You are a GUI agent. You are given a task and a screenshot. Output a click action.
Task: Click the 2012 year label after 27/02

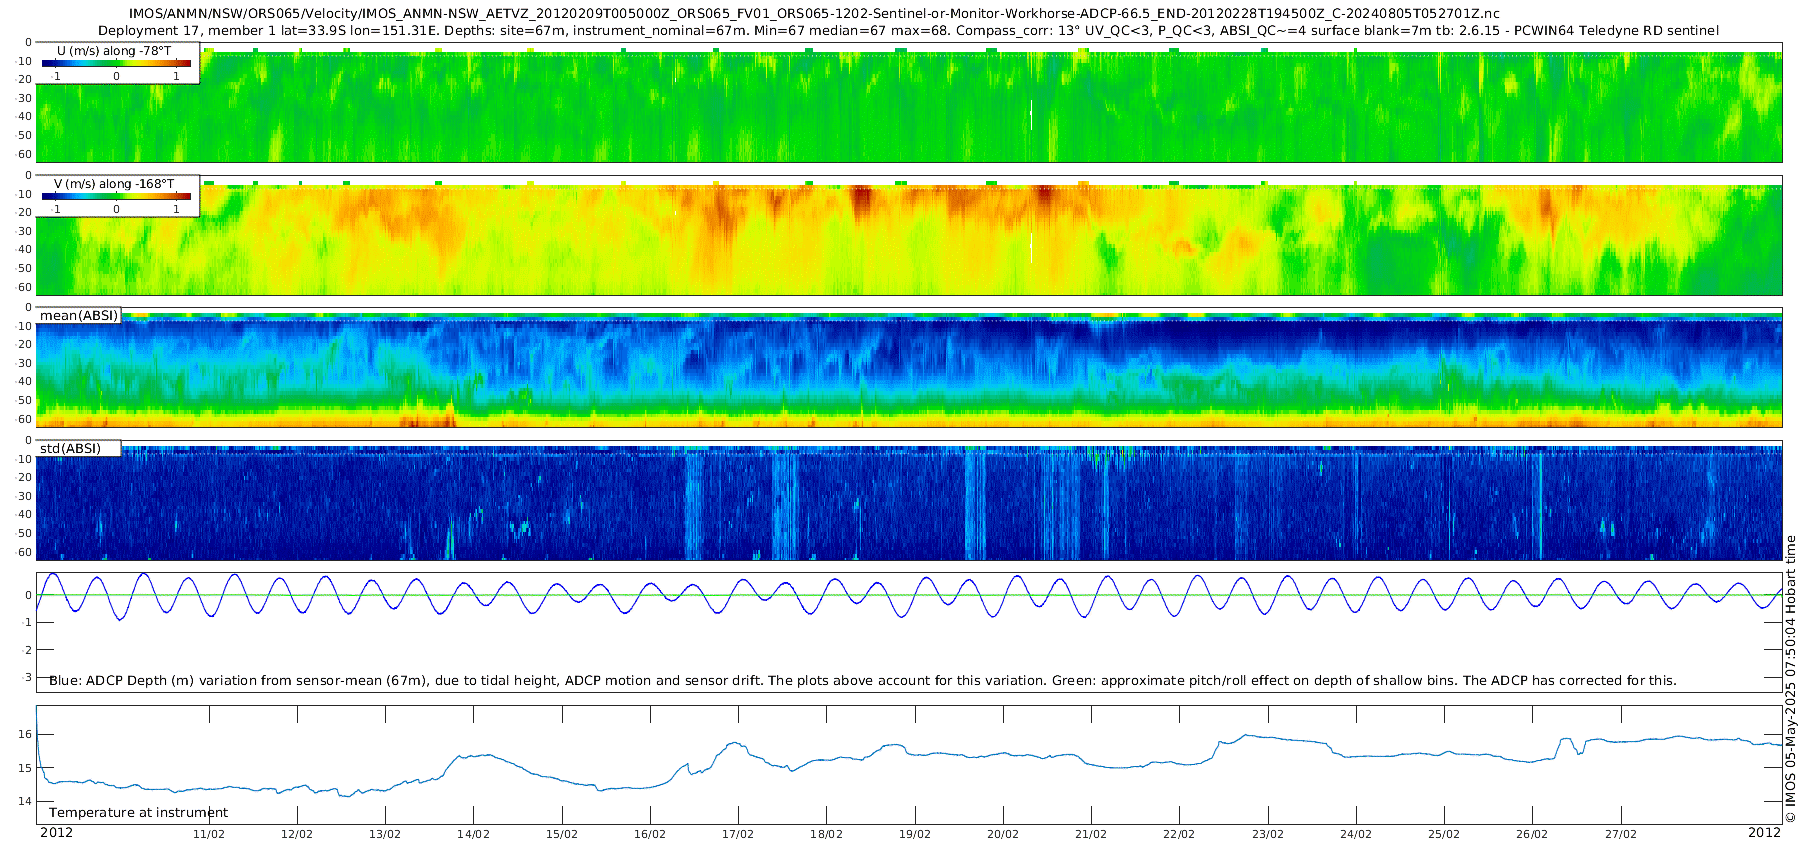tap(1764, 833)
